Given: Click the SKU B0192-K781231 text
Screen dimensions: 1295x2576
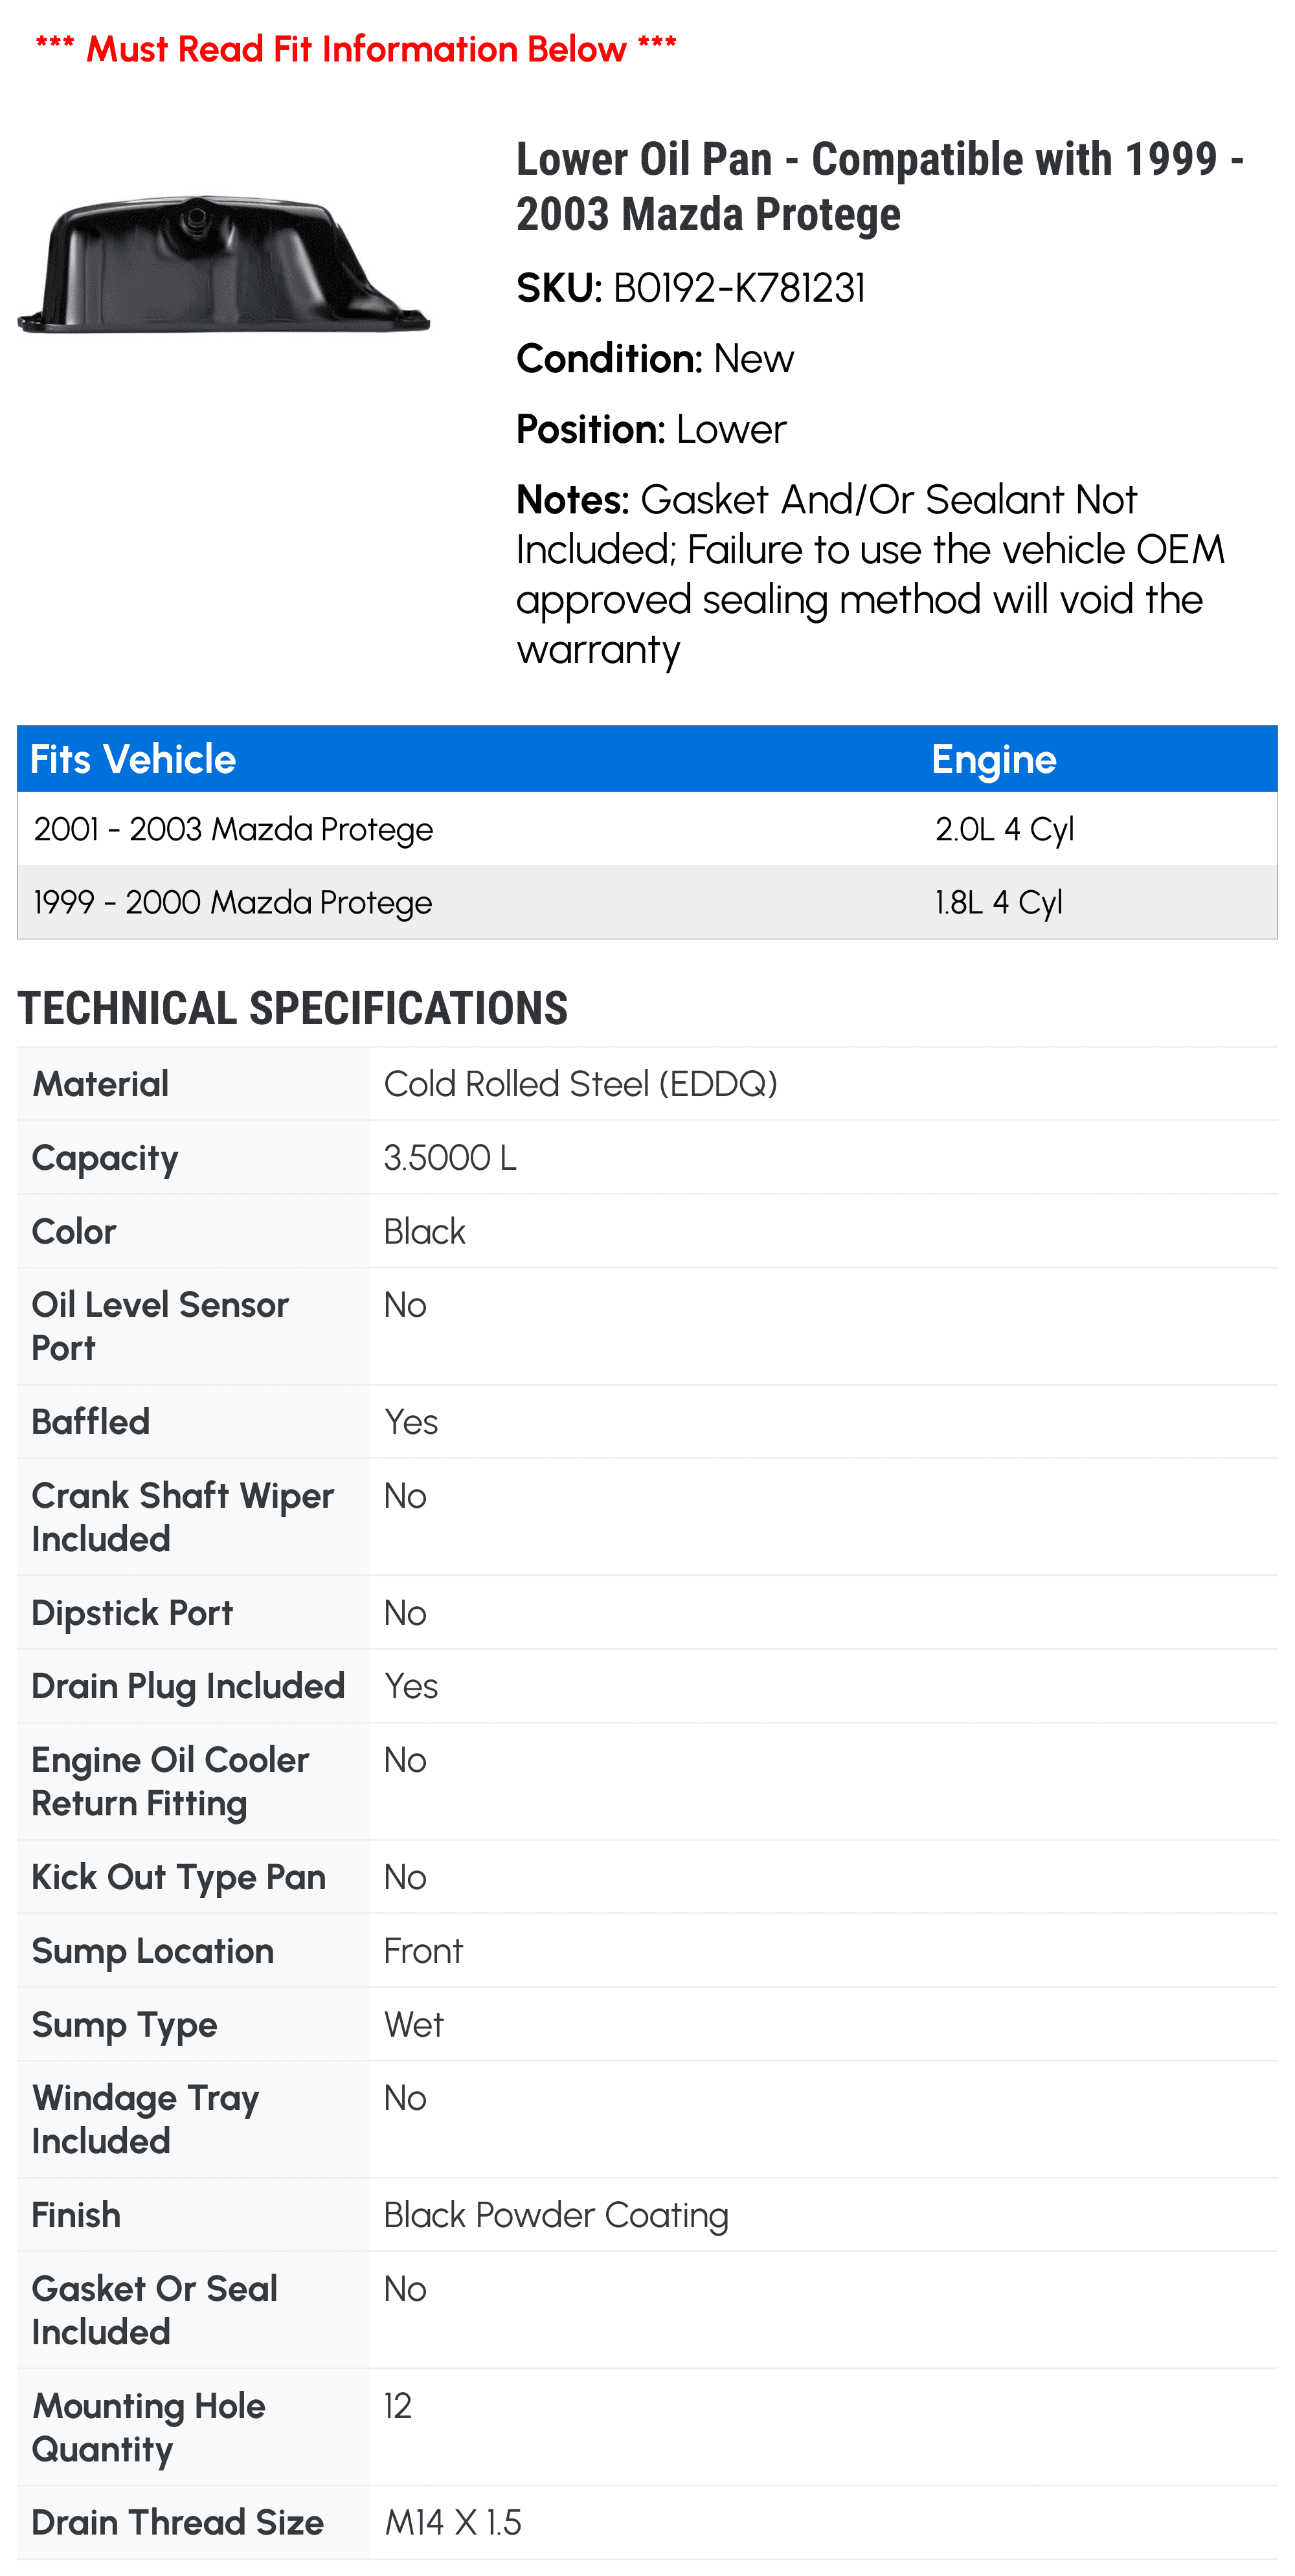Looking at the screenshot, I should tap(690, 288).
